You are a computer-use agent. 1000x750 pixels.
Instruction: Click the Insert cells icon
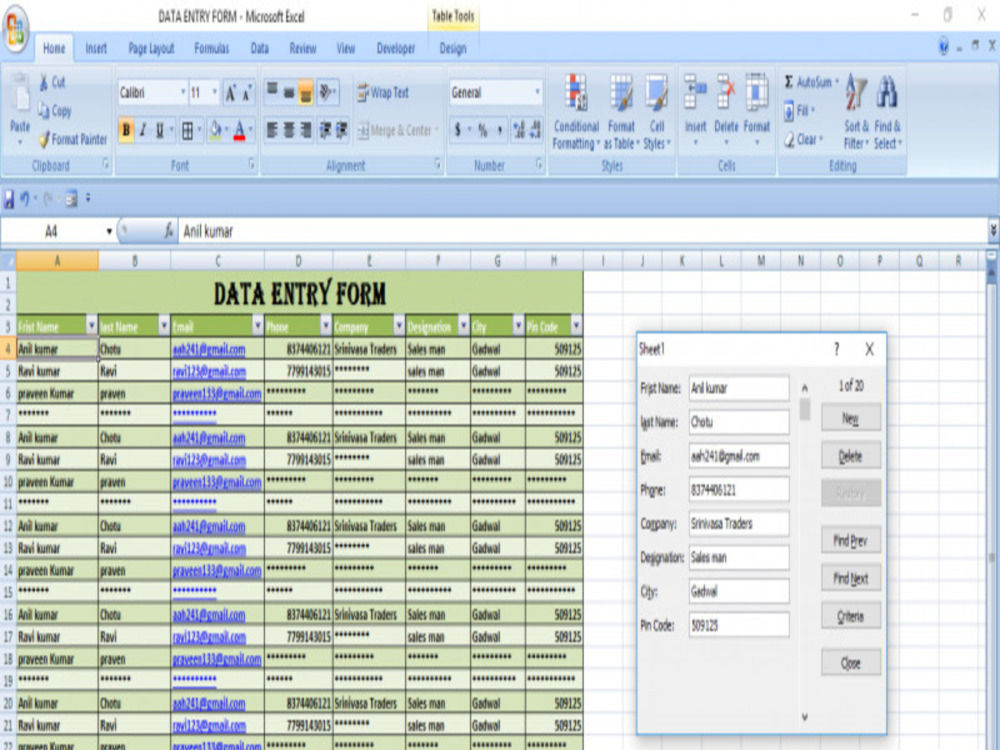695,93
